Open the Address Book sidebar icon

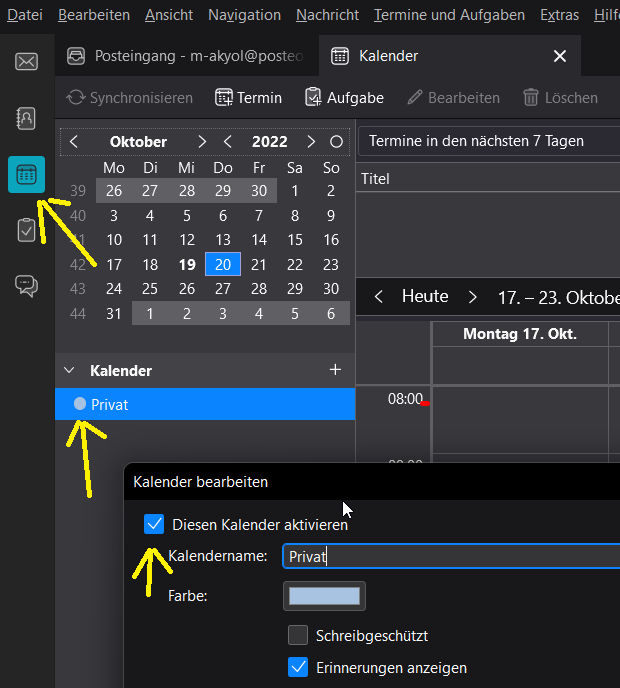coord(27,118)
